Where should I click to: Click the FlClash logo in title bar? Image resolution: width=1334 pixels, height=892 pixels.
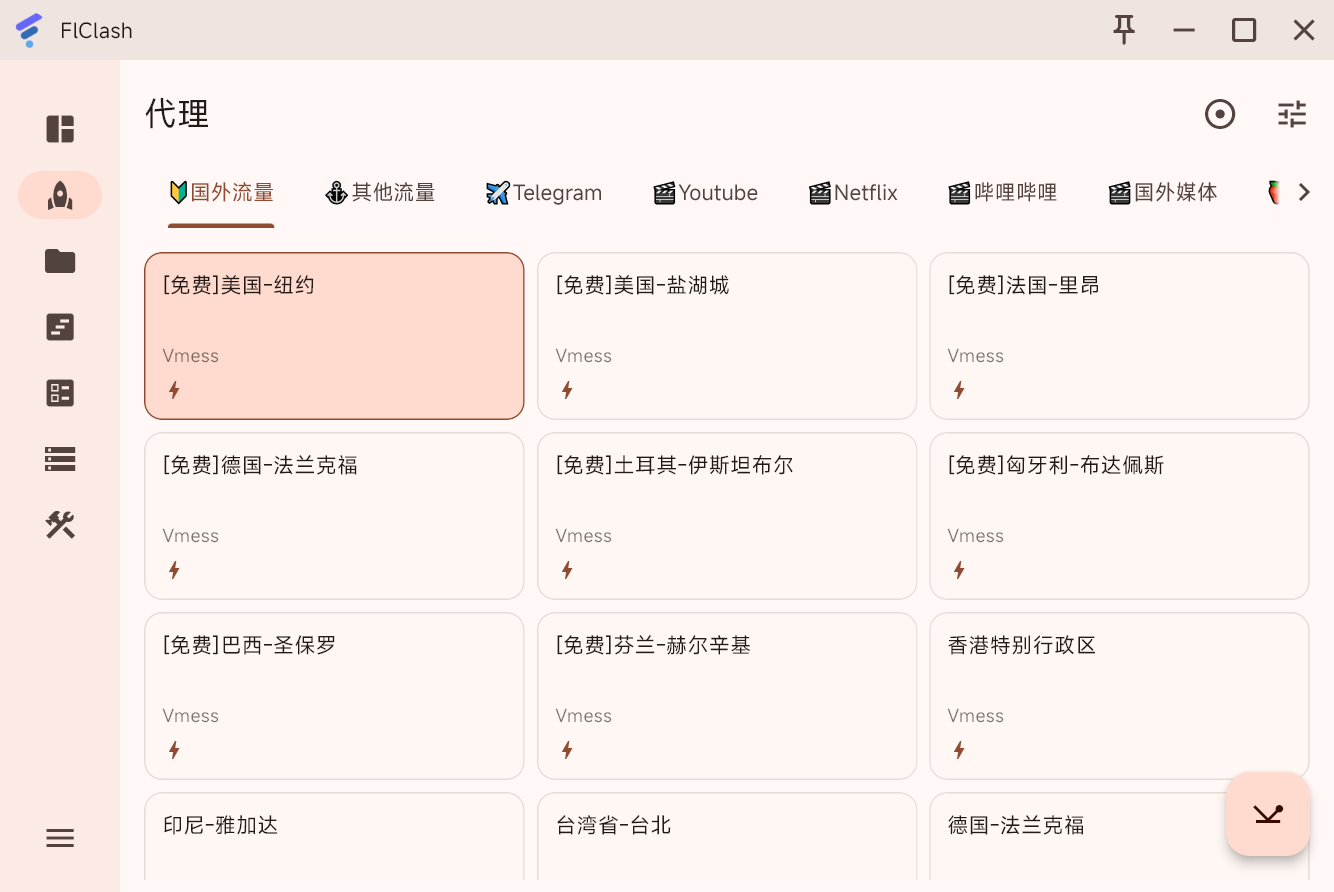click(x=30, y=30)
